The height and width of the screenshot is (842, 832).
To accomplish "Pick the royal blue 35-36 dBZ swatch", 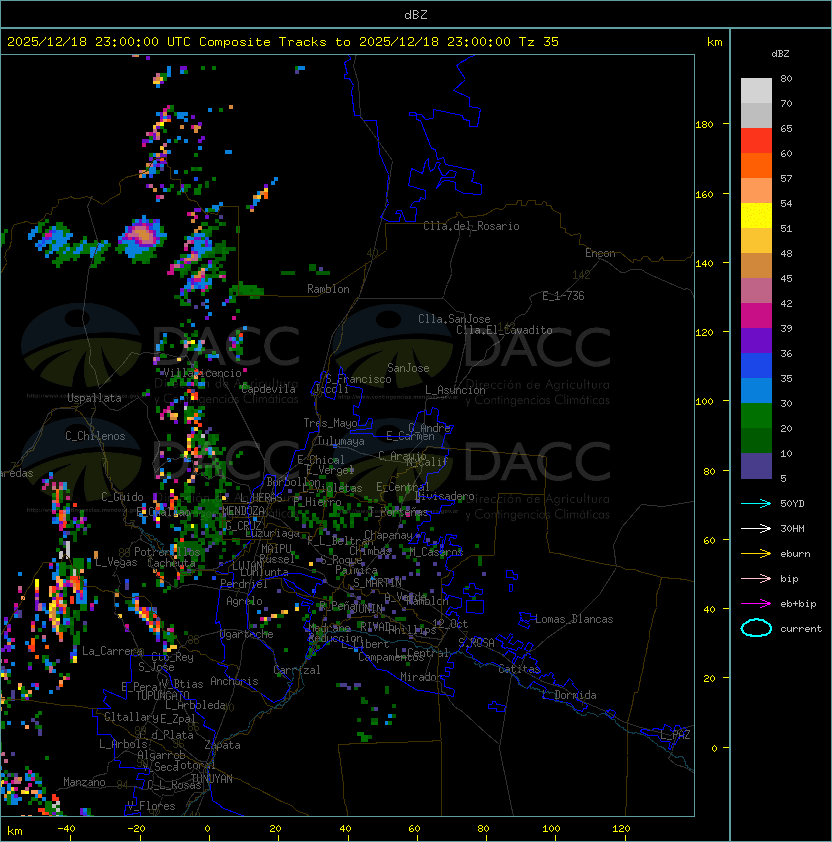I will 756,365.
